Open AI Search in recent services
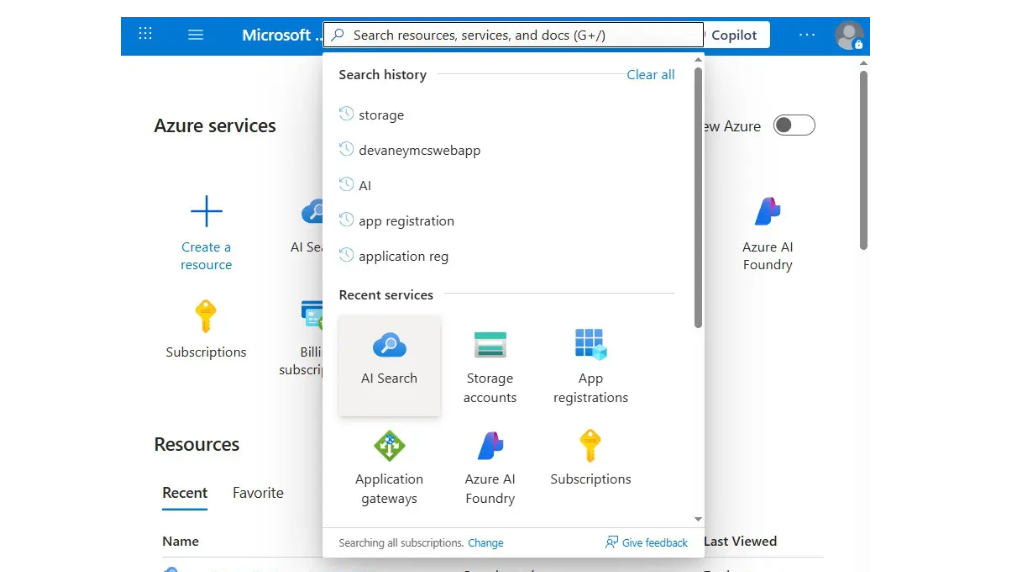1026x572 pixels. [x=389, y=365]
